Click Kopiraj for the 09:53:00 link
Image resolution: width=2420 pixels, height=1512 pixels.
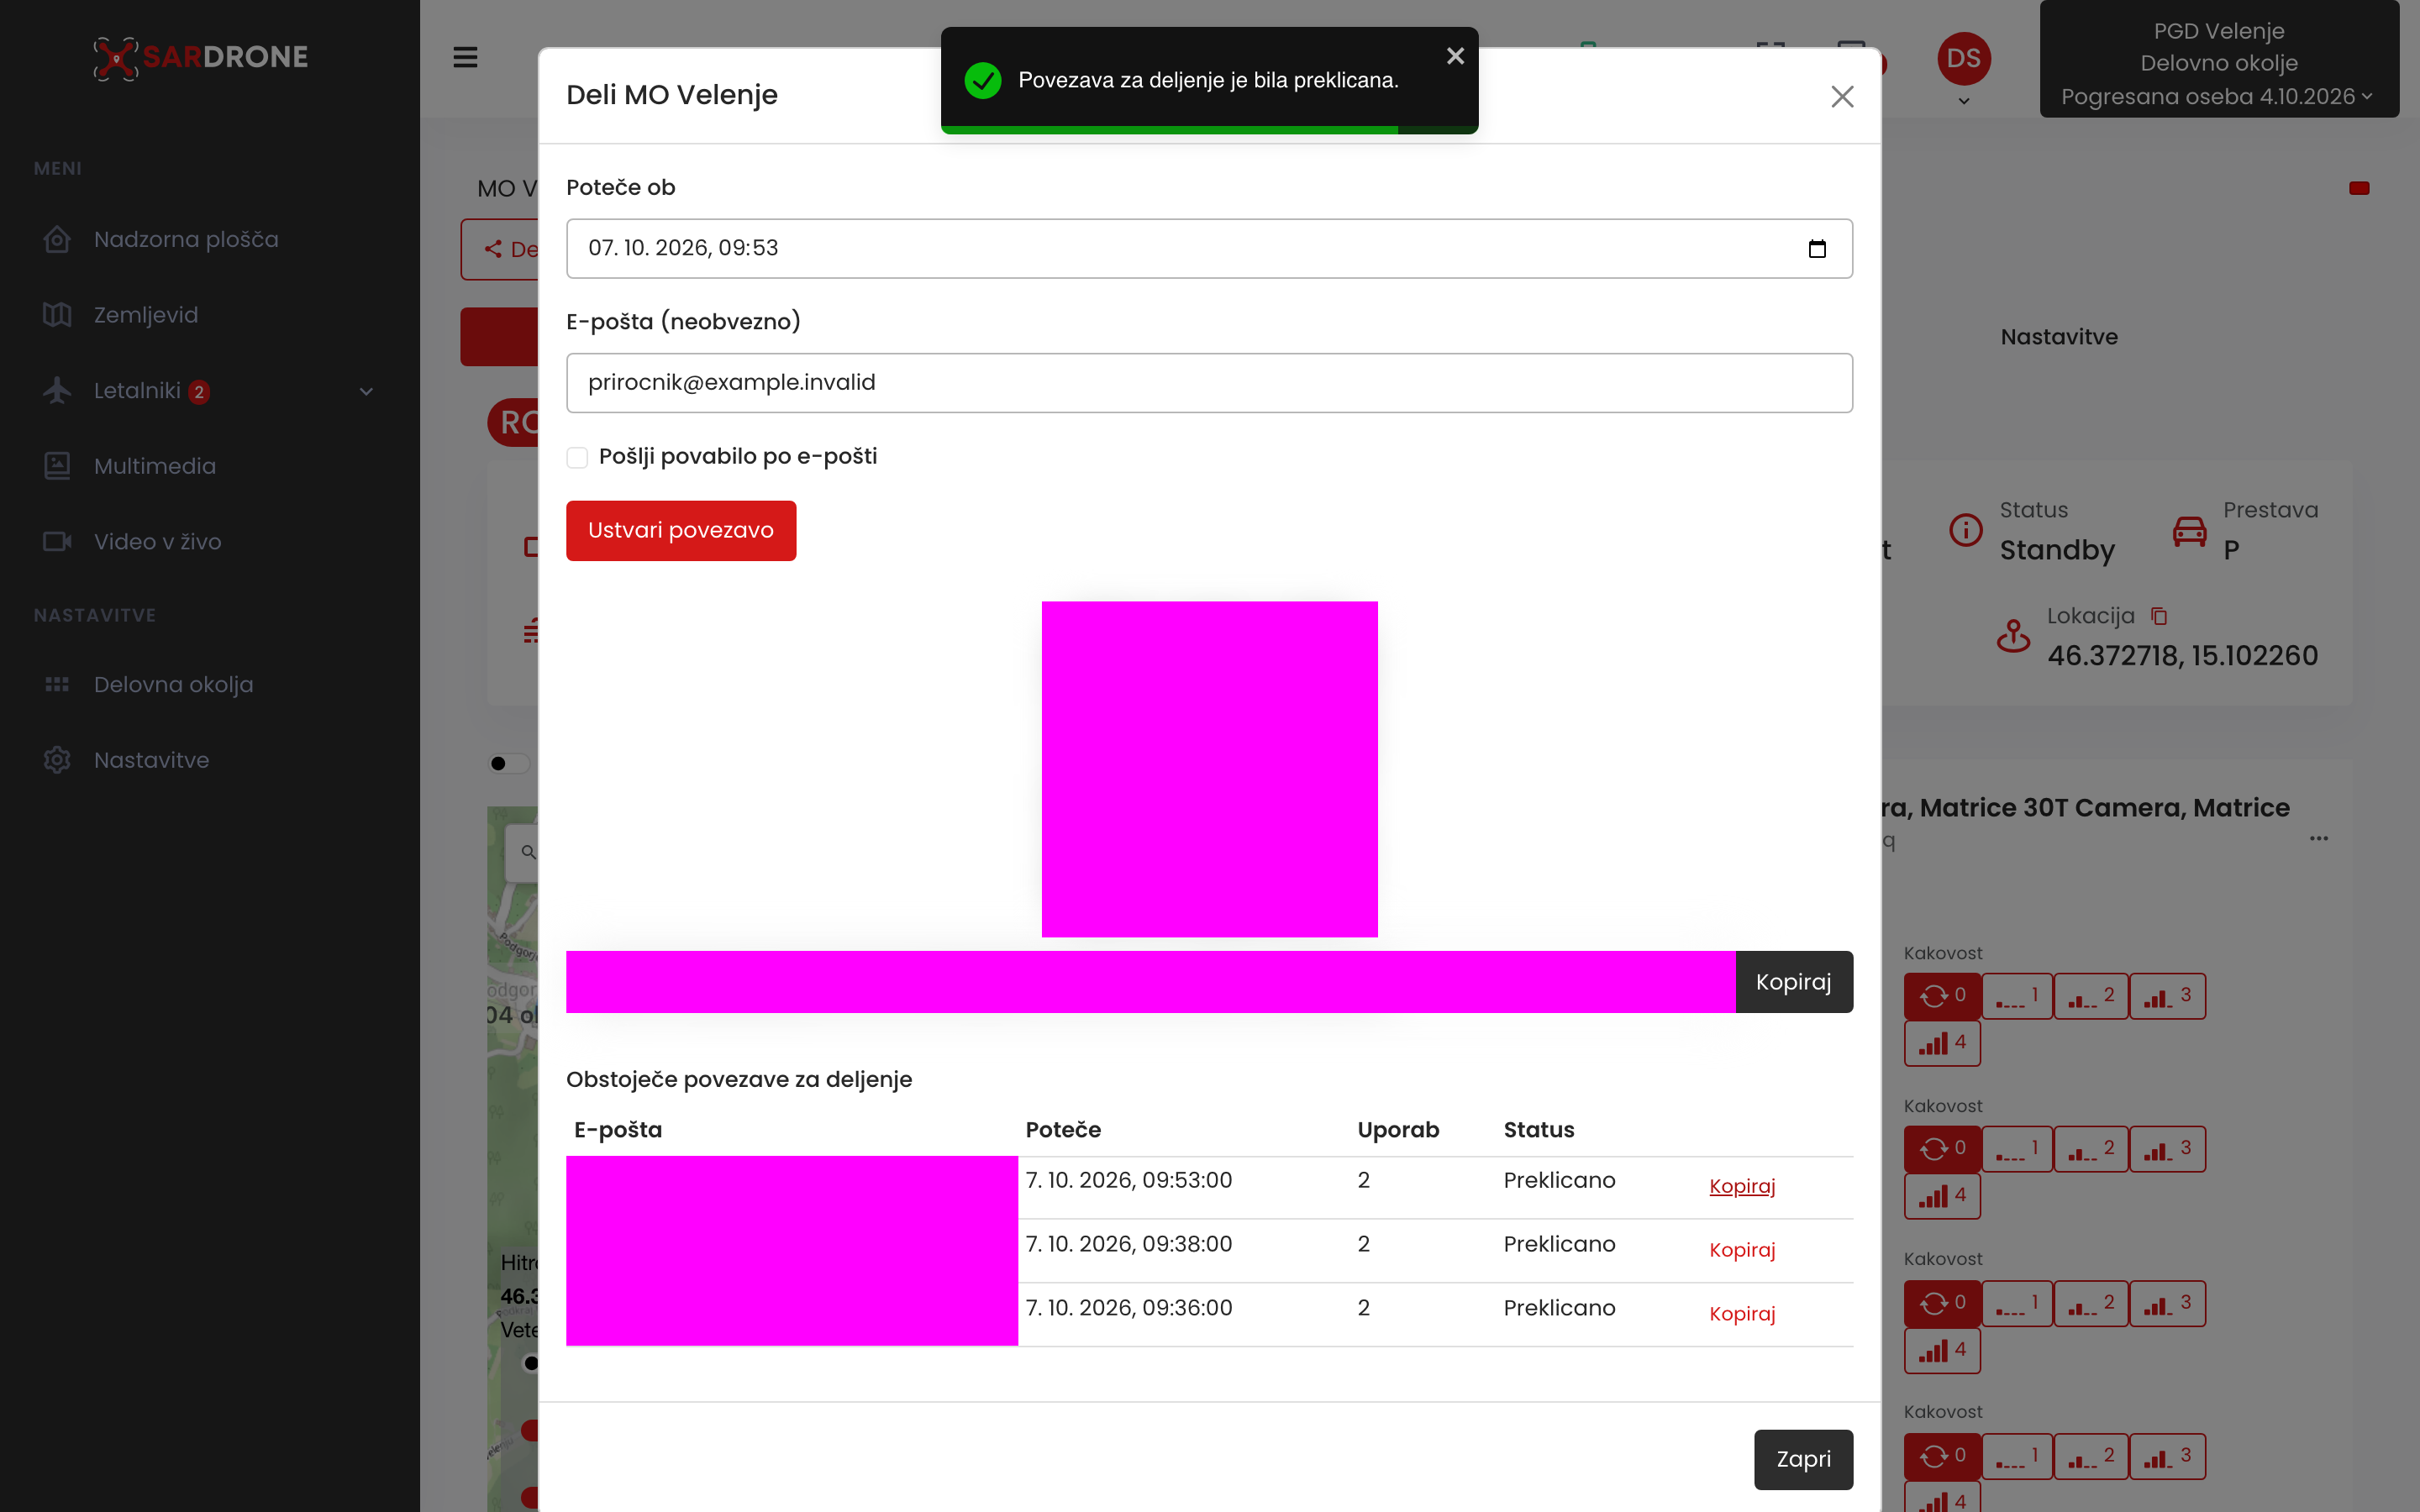coord(1742,1186)
